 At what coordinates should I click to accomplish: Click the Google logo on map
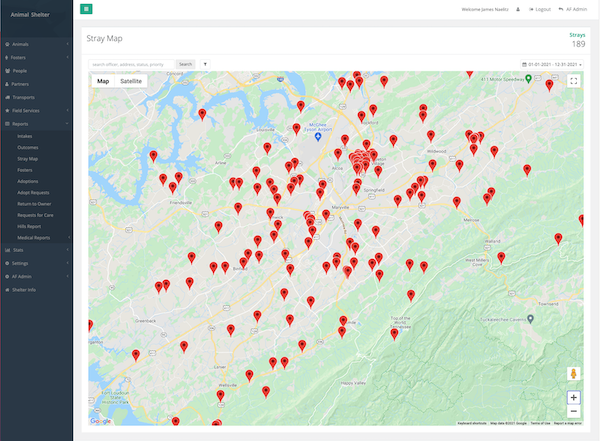point(101,421)
